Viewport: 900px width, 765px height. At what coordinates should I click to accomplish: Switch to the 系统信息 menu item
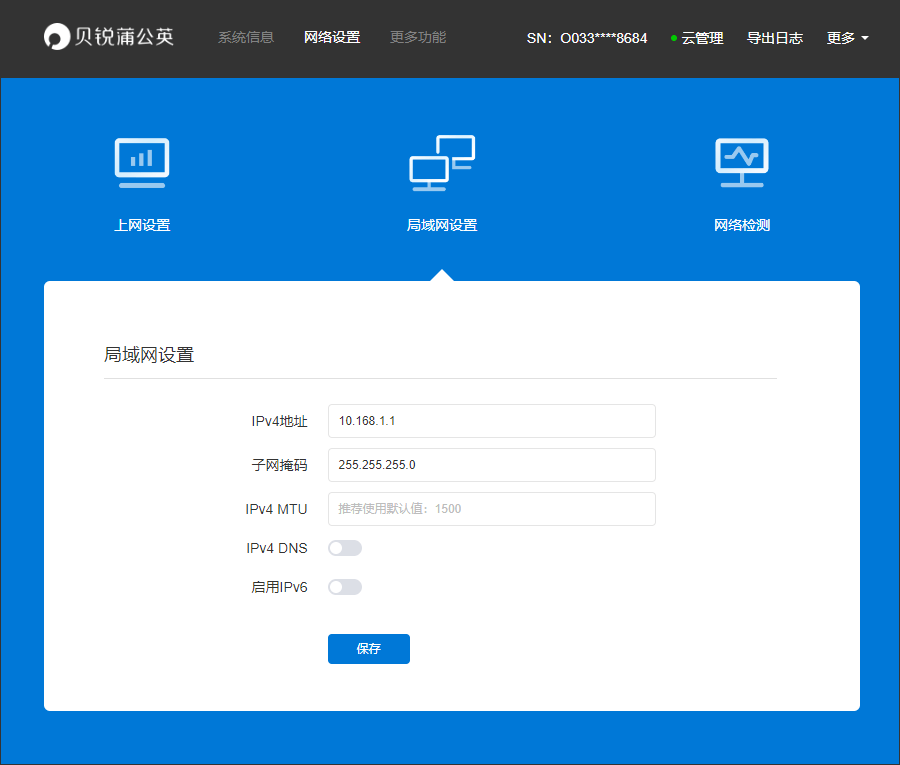click(x=245, y=37)
